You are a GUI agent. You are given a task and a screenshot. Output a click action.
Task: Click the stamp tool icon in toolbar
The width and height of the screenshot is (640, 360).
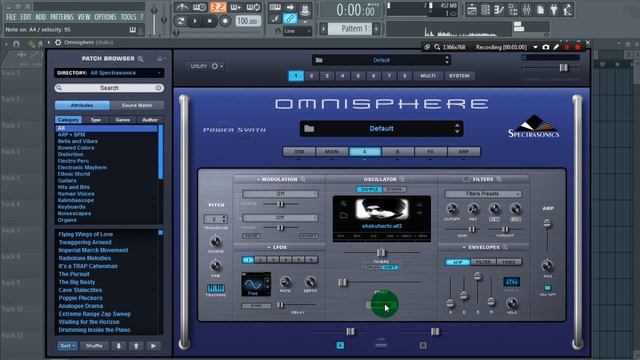point(304,9)
